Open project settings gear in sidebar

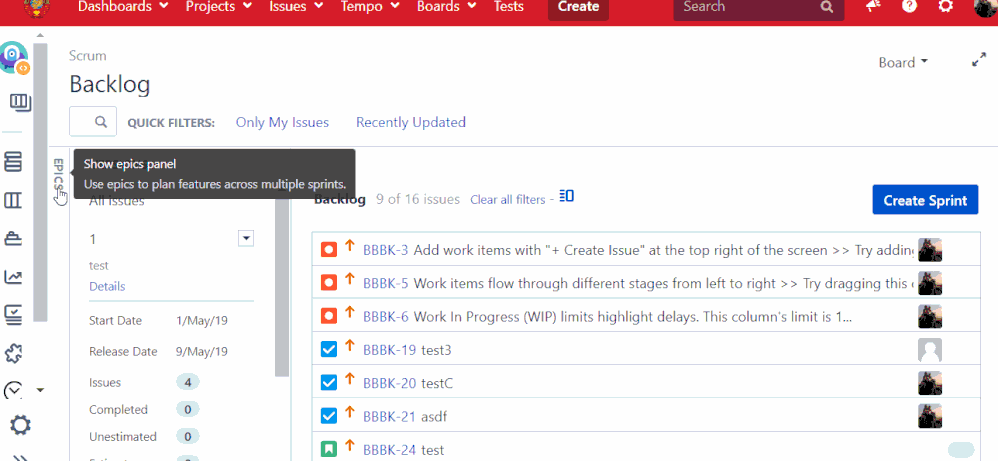tap(20, 425)
